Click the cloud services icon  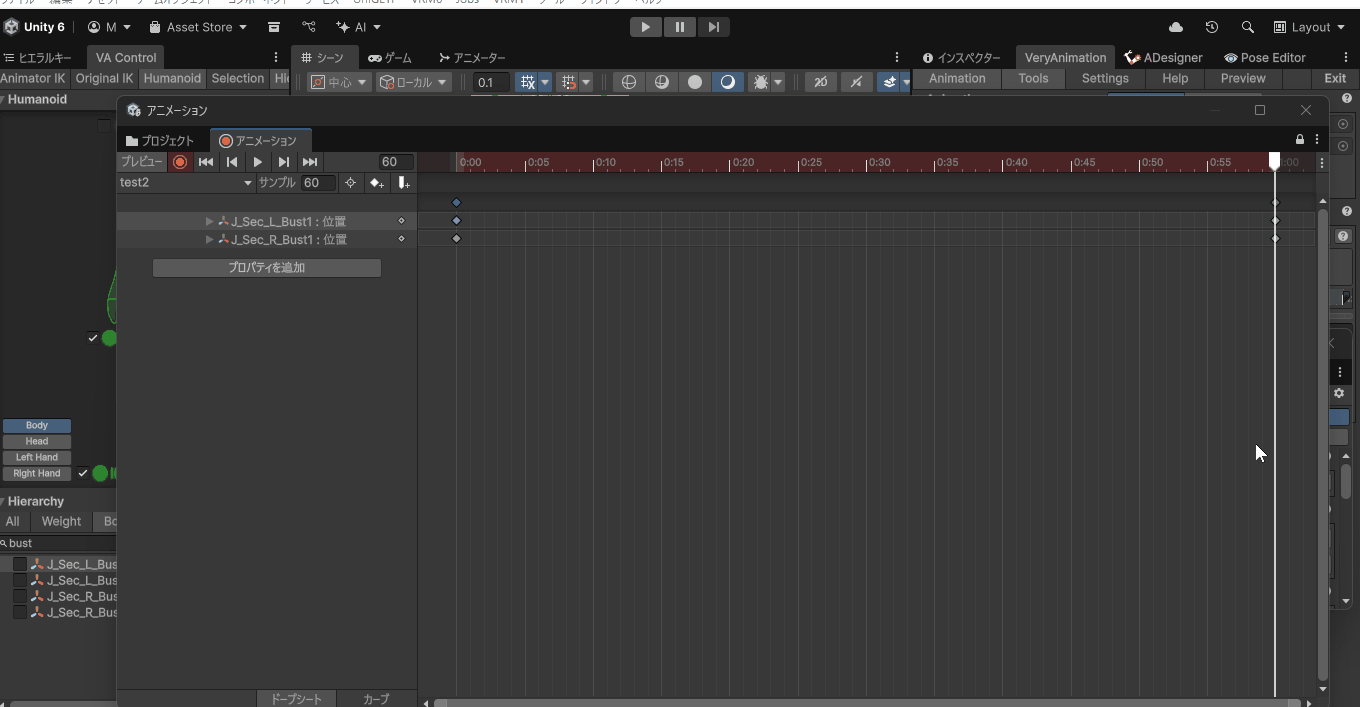point(1175,27)
